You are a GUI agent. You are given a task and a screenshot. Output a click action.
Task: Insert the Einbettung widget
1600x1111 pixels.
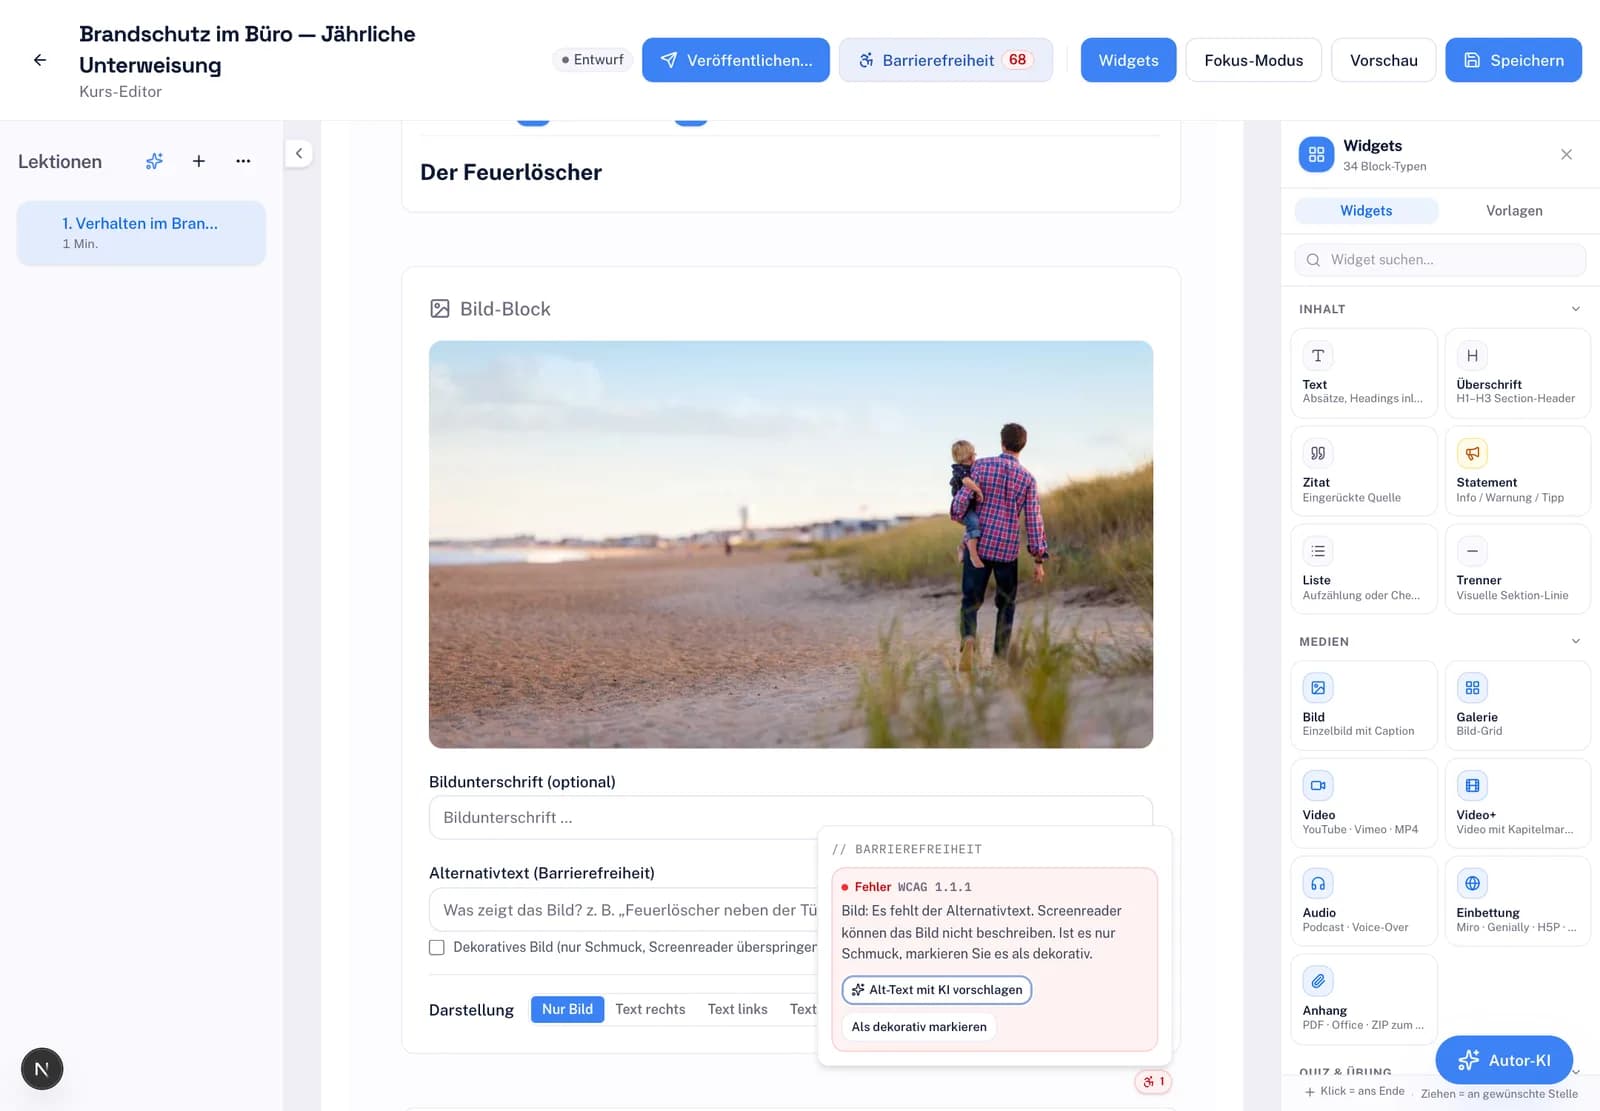pos(1517,901)
